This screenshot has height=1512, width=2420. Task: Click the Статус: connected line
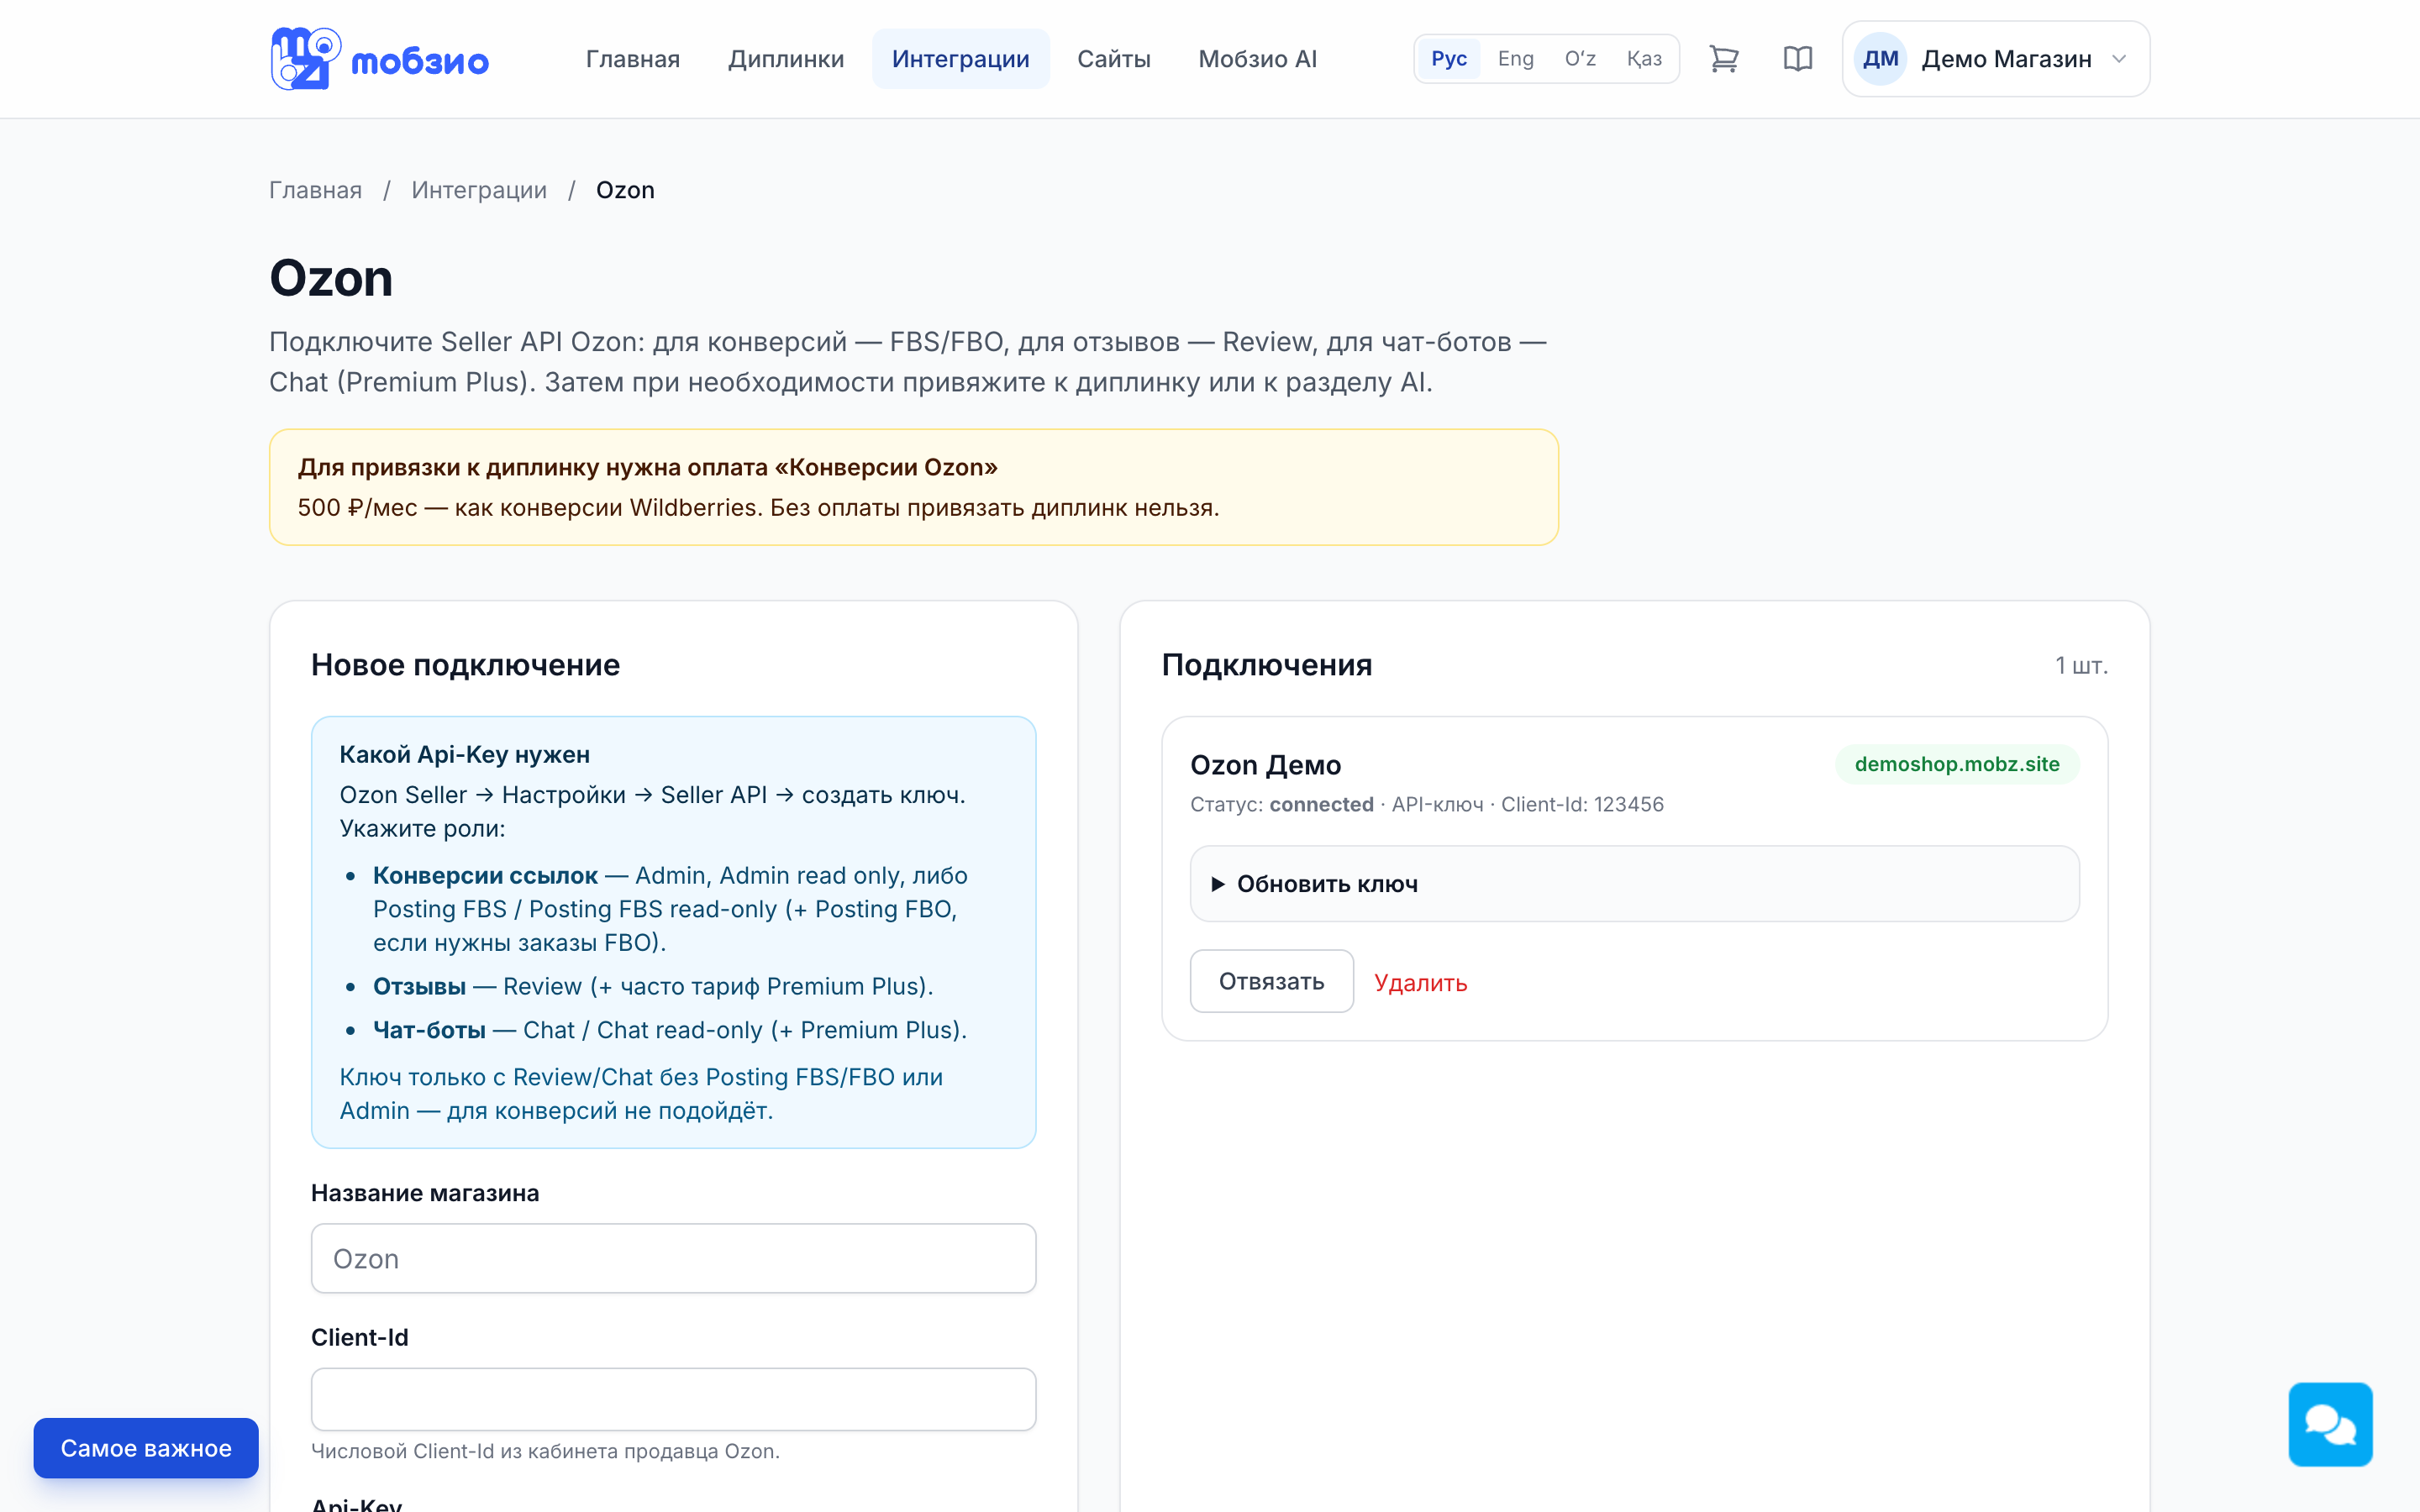click(1426, 804)
